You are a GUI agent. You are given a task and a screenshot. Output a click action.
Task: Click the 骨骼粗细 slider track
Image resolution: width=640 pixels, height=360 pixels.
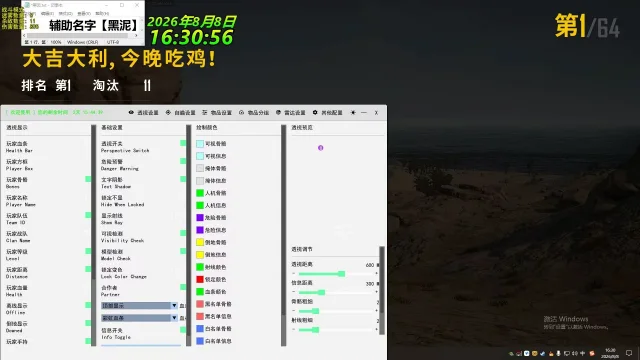[336, 311]
